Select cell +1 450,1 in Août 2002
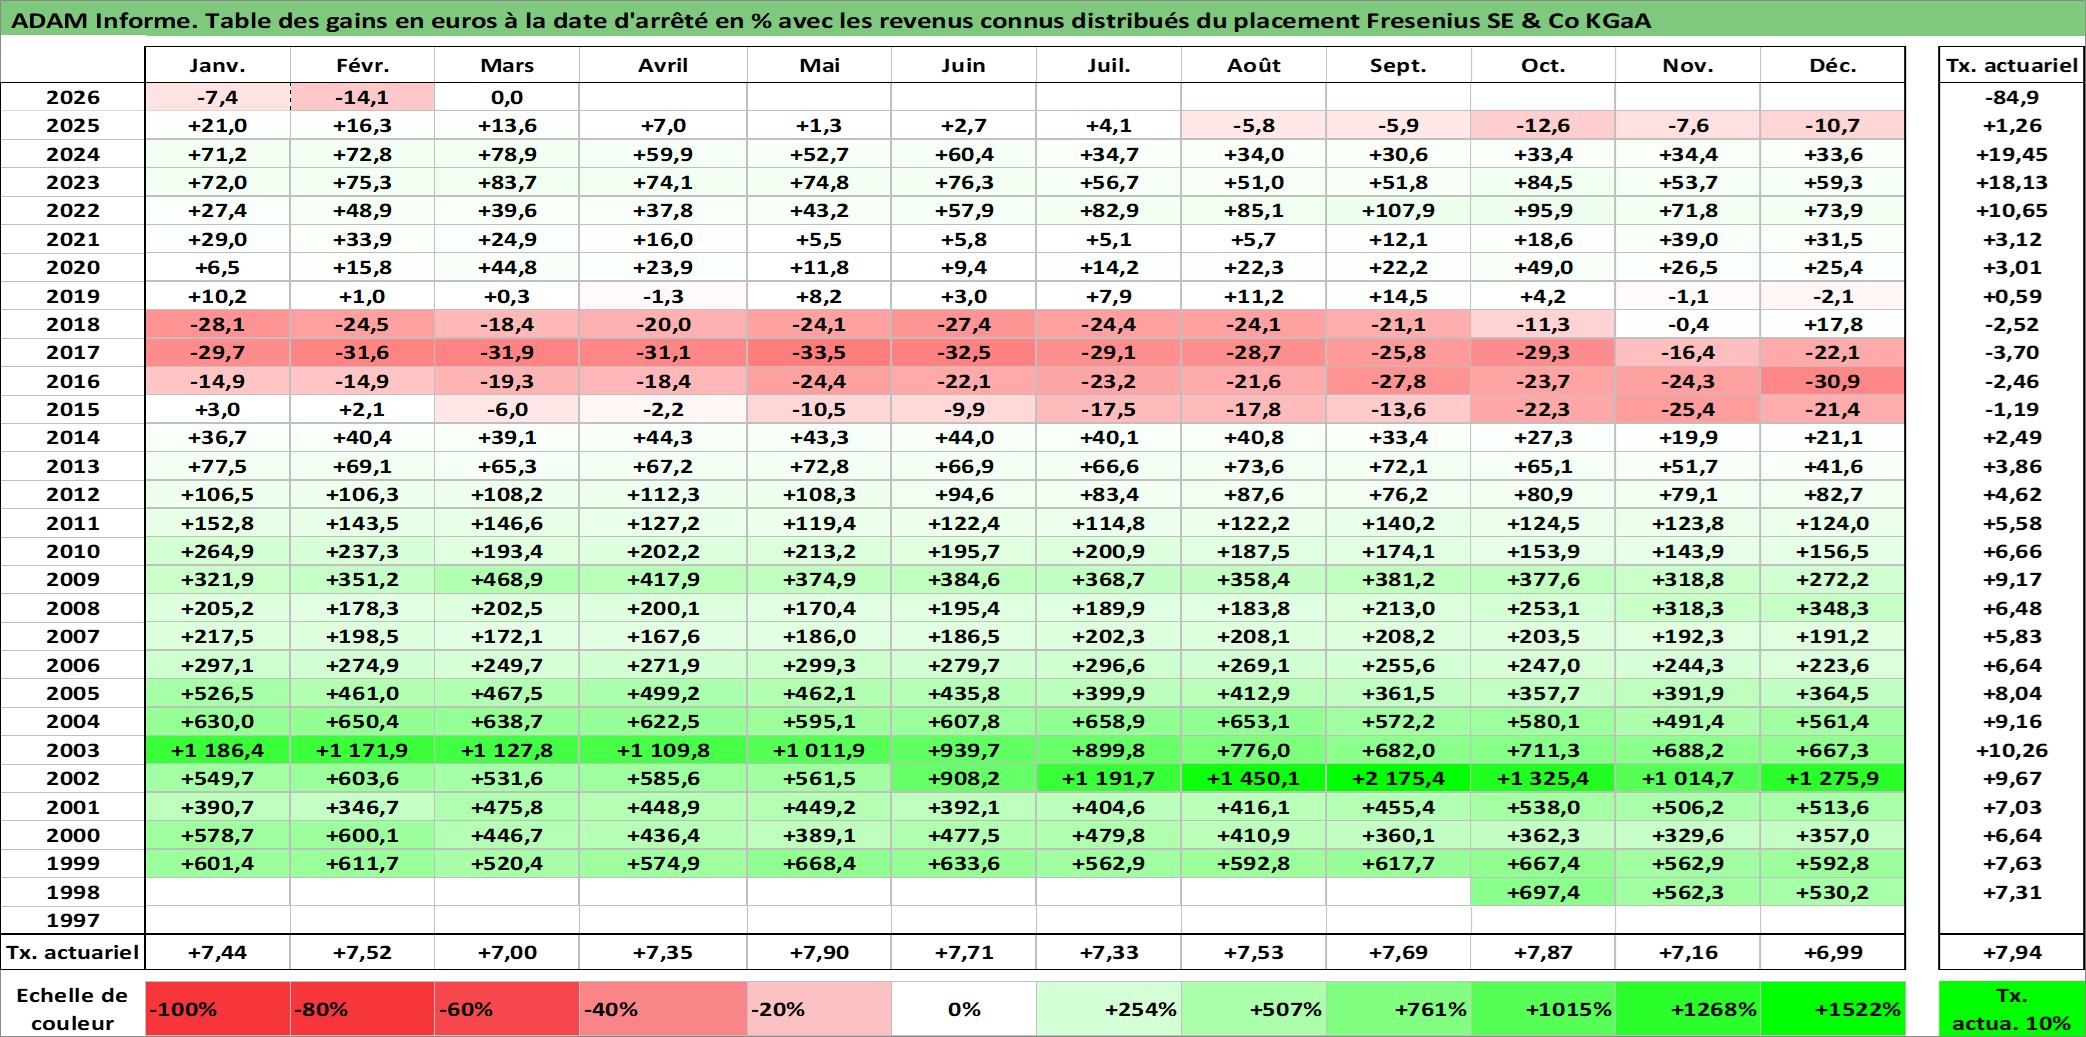Image resolution: width=2086 pixels, height=1037 pixels. click(1254, 778)
